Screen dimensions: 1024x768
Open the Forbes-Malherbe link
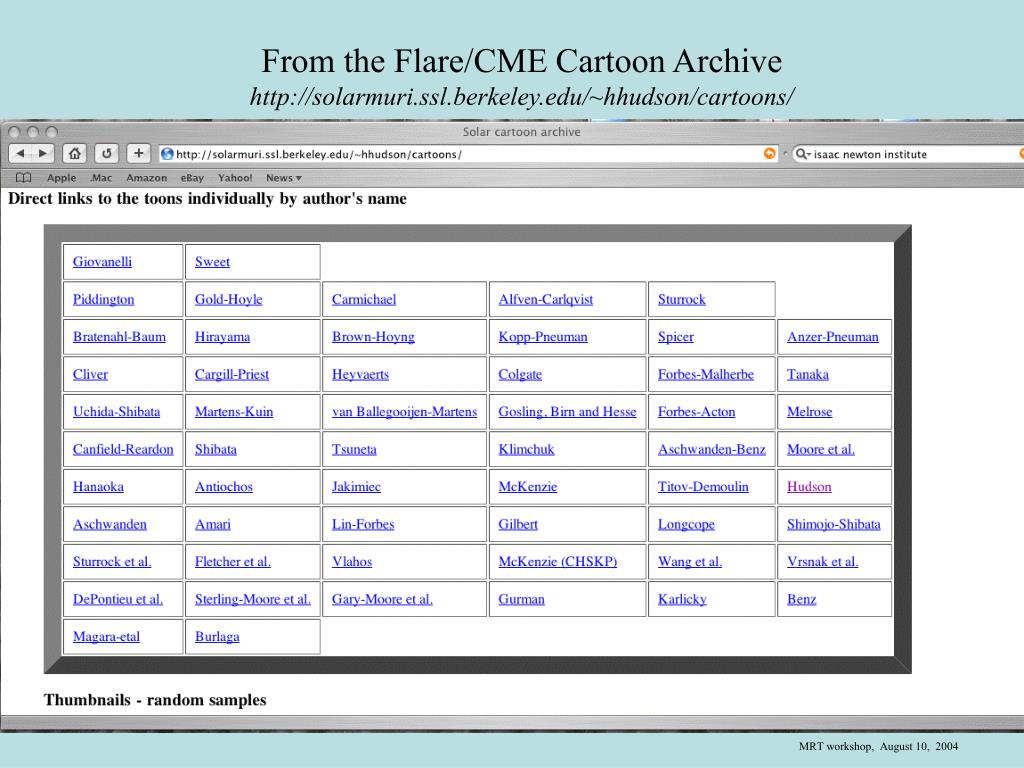pyautogui.click(x=705, y=375)
